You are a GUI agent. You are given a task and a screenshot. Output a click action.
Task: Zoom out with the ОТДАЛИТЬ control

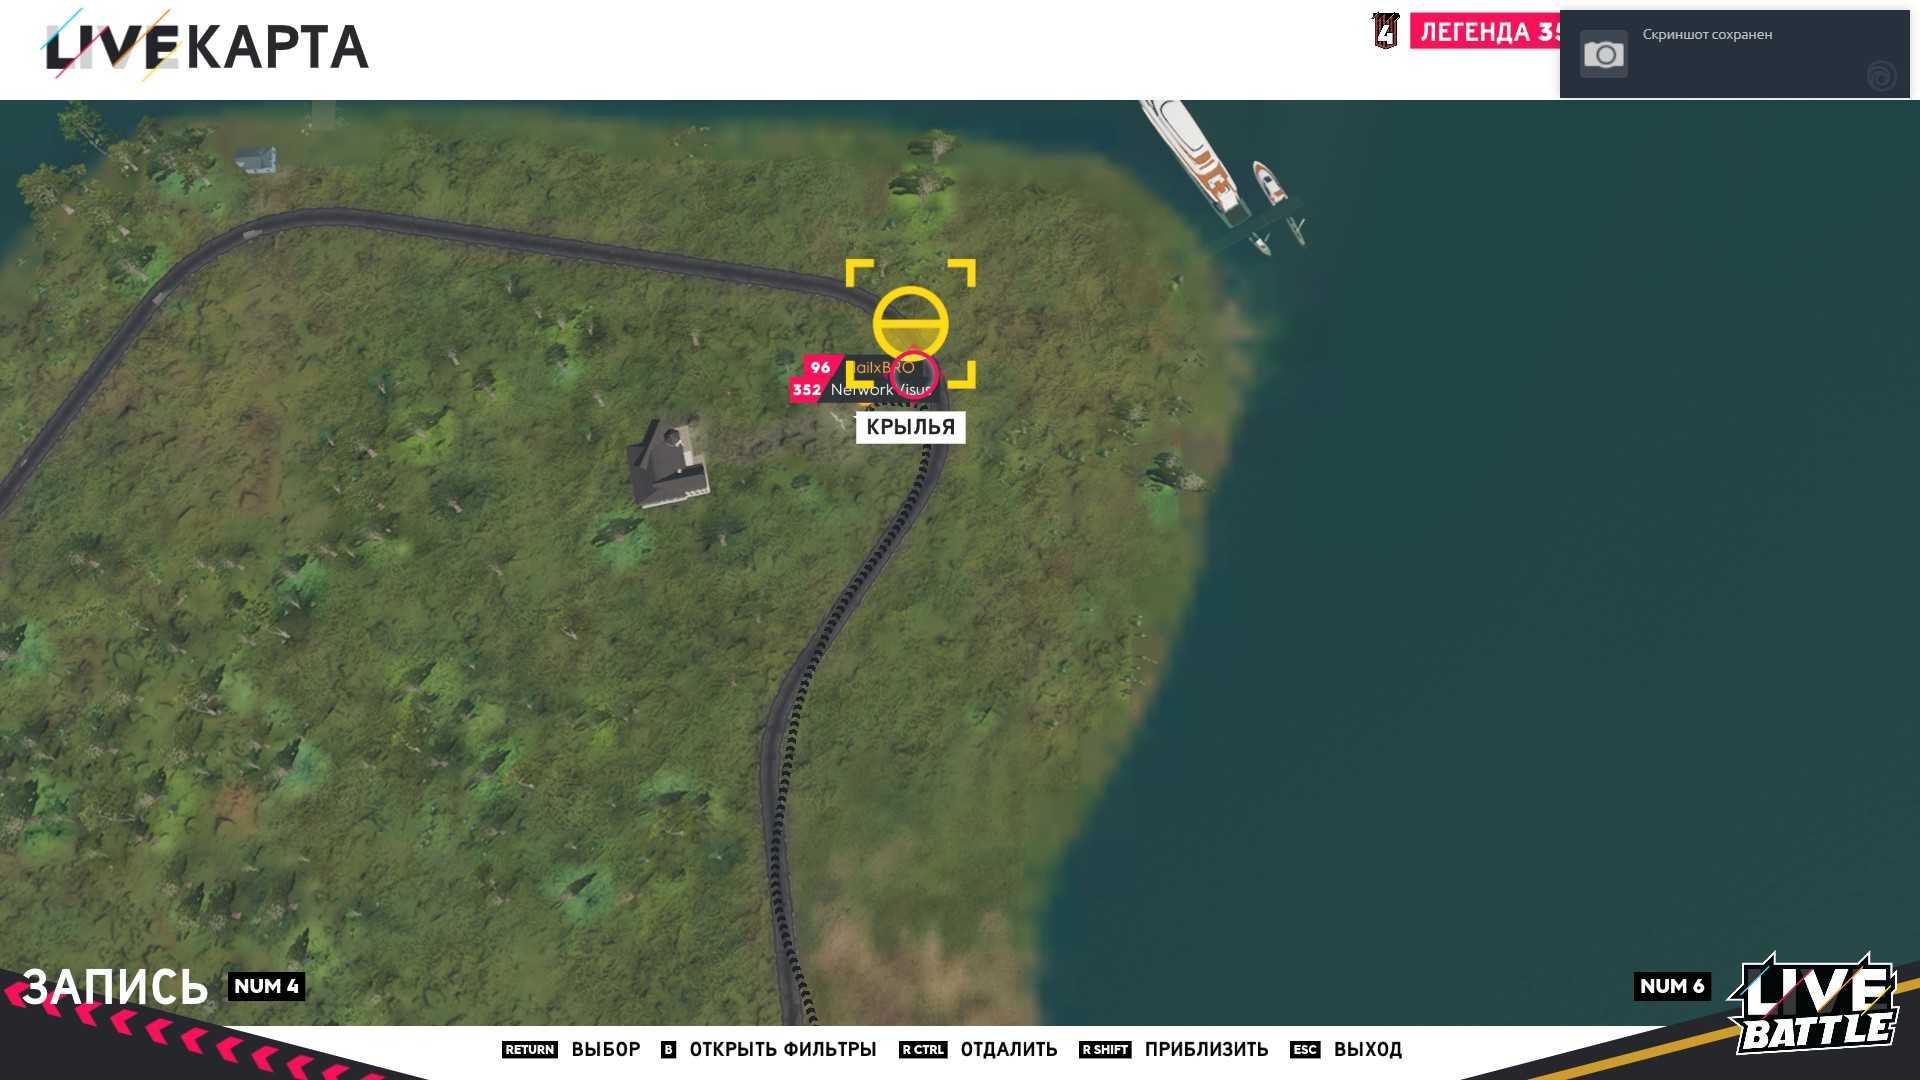tap(1008, 1049)
